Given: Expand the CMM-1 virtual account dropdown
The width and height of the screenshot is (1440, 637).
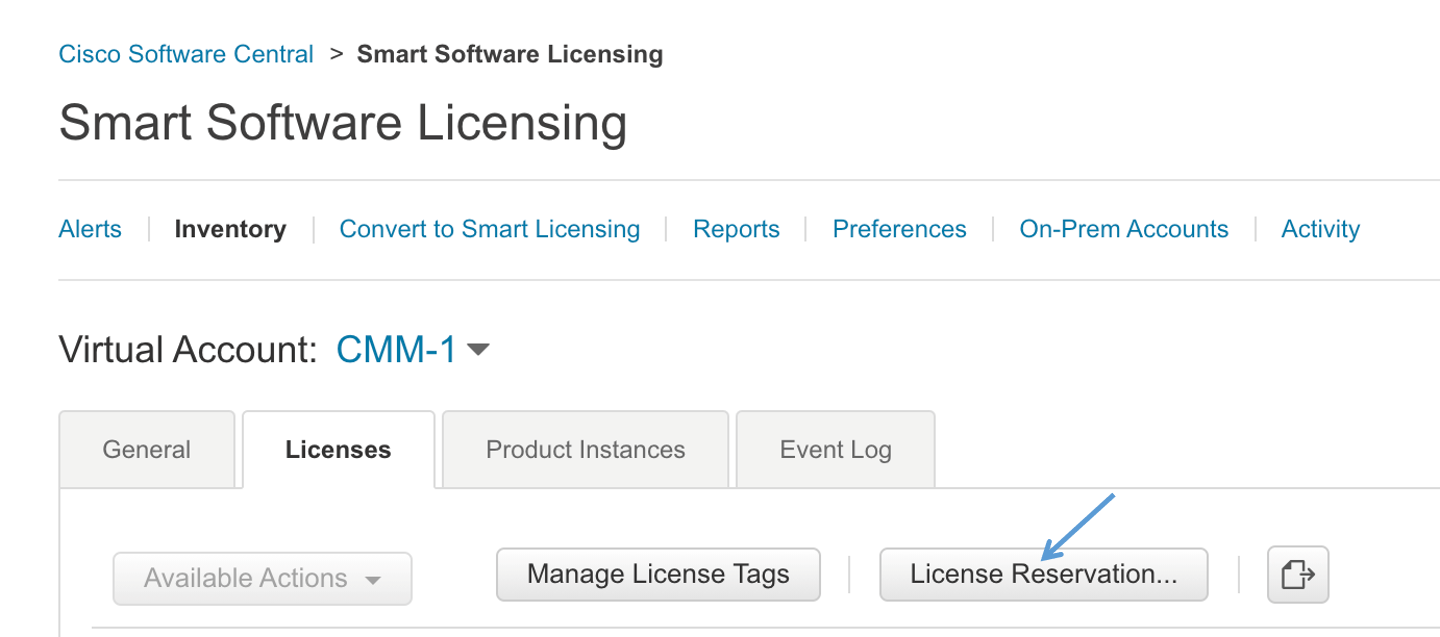Looking at the screenshot, I should [413, 349].
